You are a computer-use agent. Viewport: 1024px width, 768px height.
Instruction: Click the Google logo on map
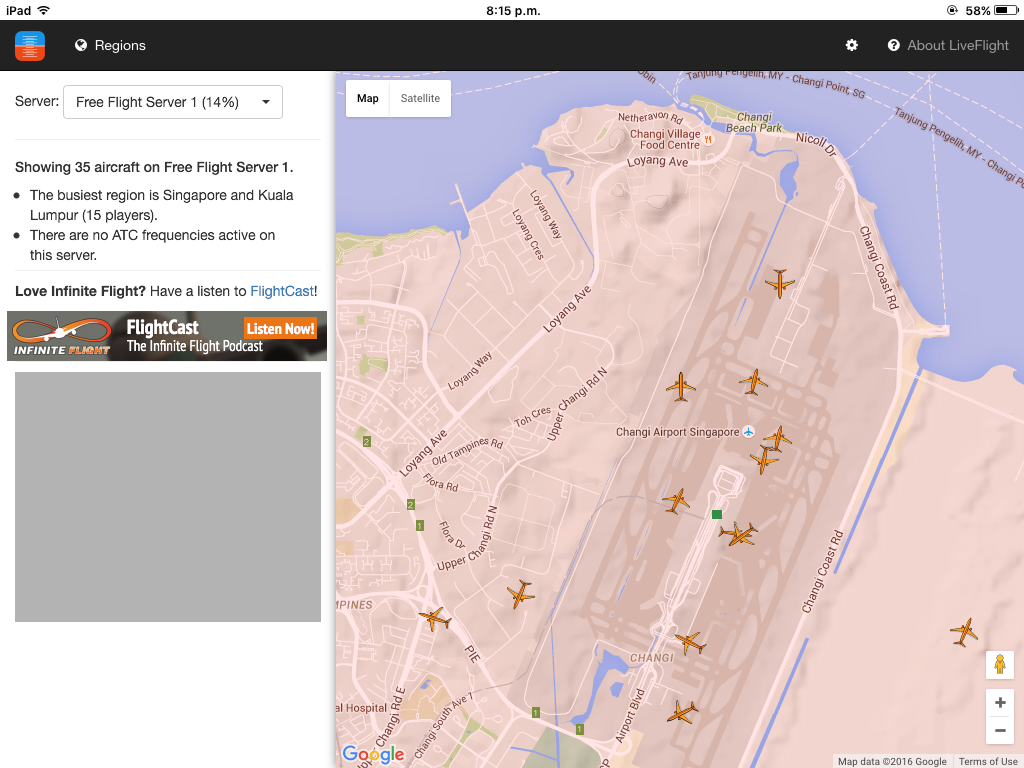pos(374,754)
